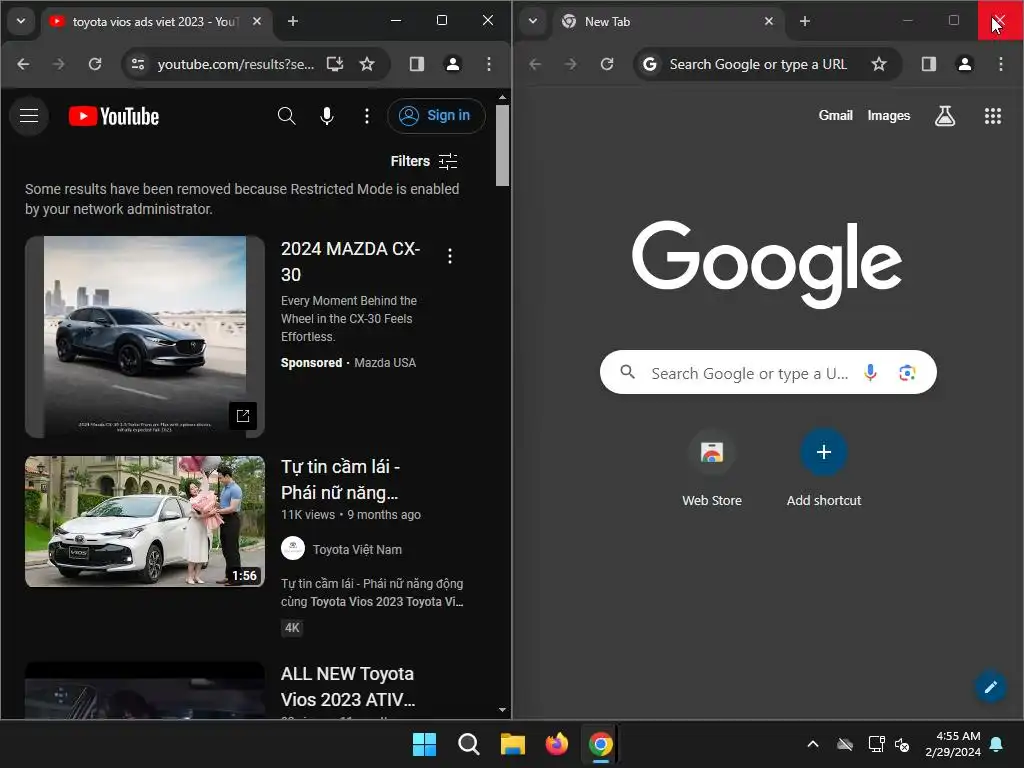Reload the YouTube page

pos(95,64)
